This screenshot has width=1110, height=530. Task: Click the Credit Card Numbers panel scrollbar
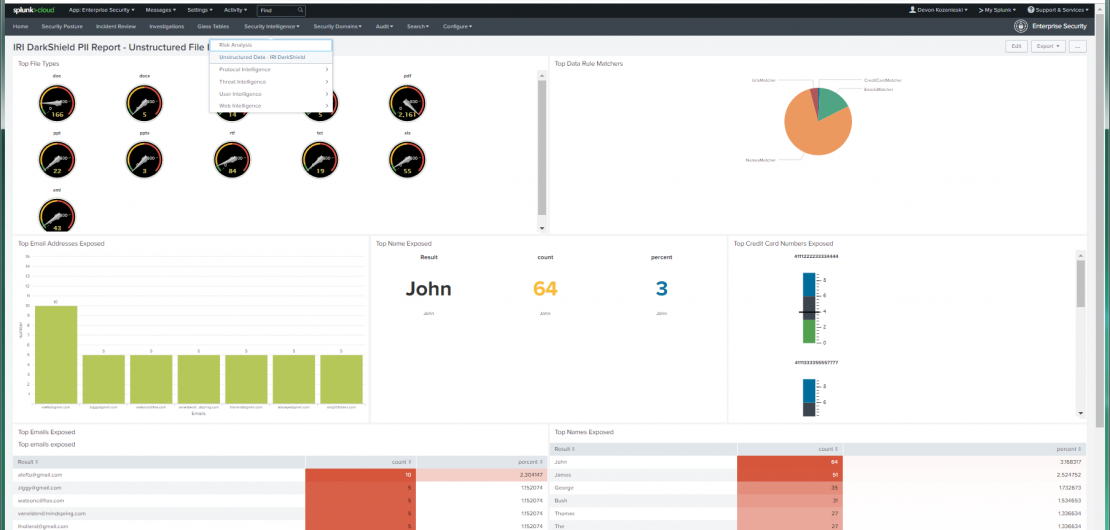pyautogui.click(x=1080, y=283)
